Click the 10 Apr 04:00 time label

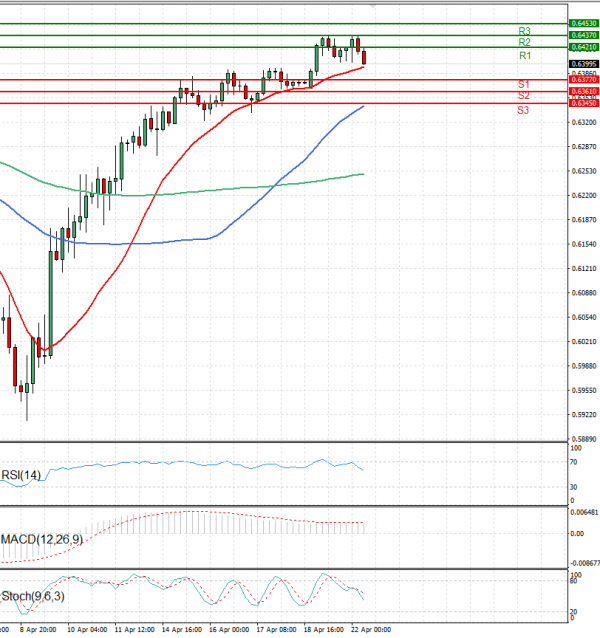click(87, 629)
